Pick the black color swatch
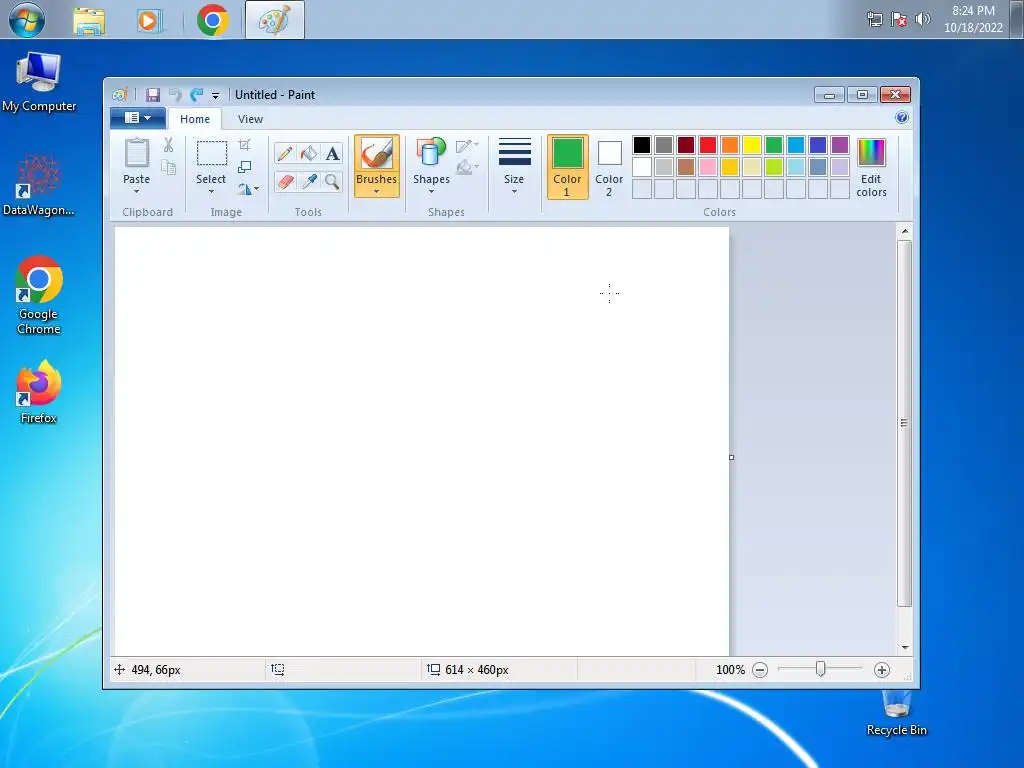This screenshot has width=1024, height=768. [642, 144]
